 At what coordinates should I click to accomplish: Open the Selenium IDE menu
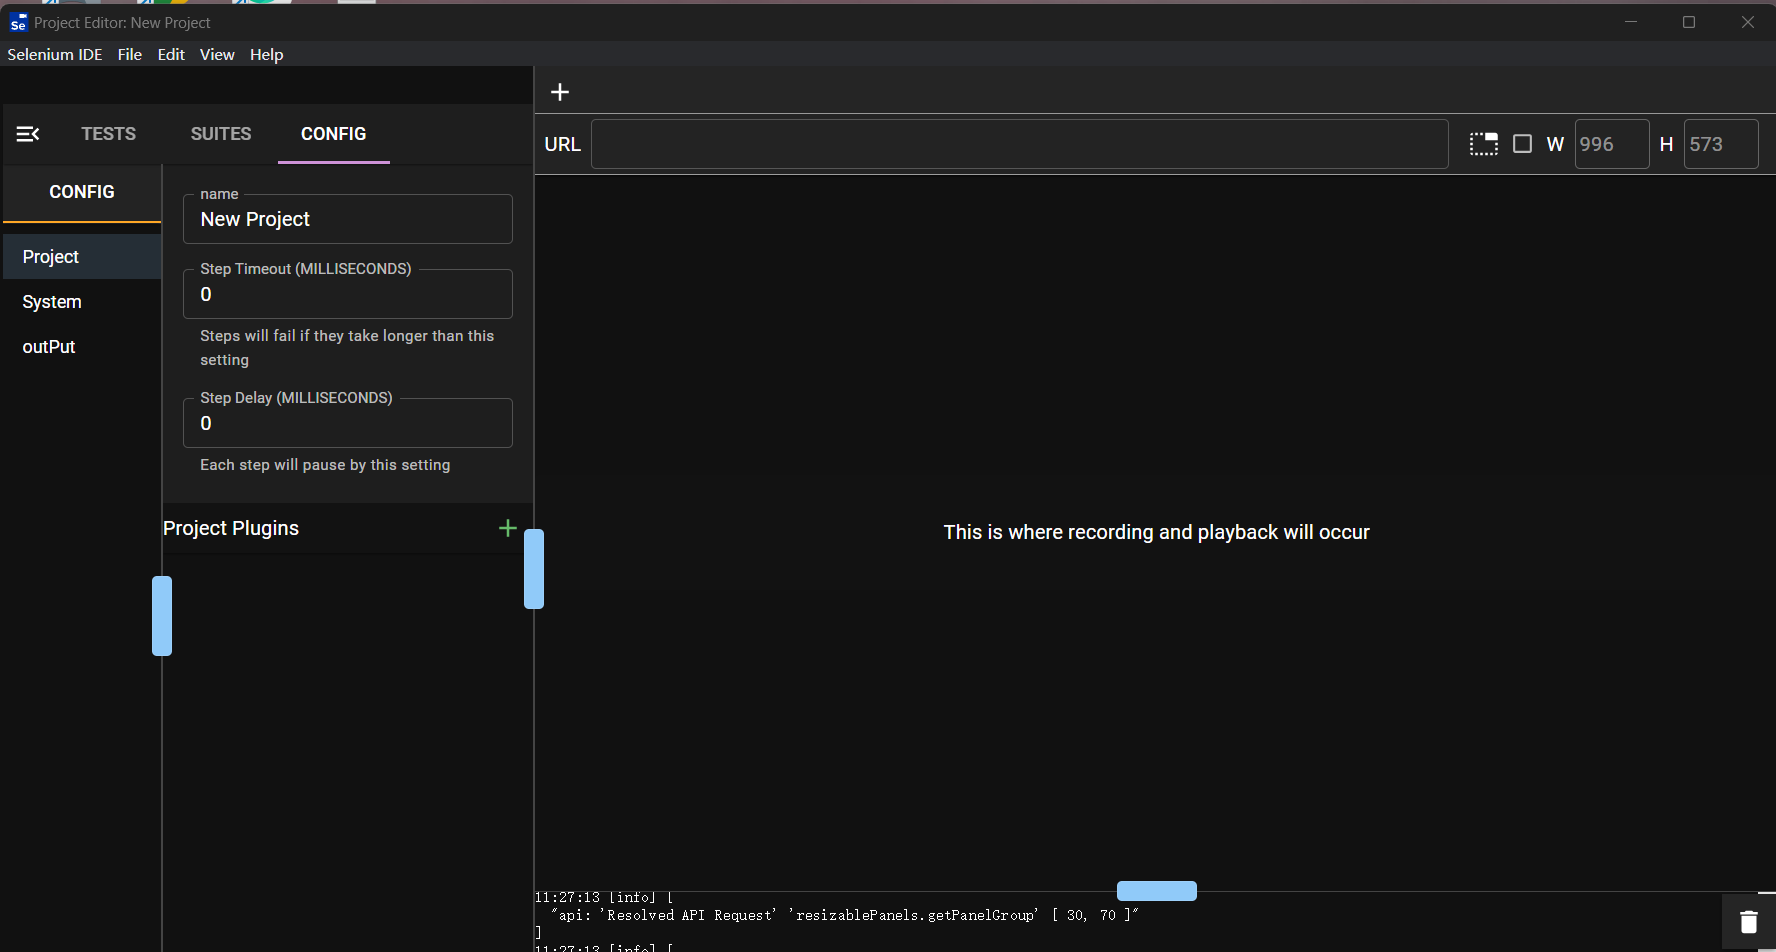point(55,54)
